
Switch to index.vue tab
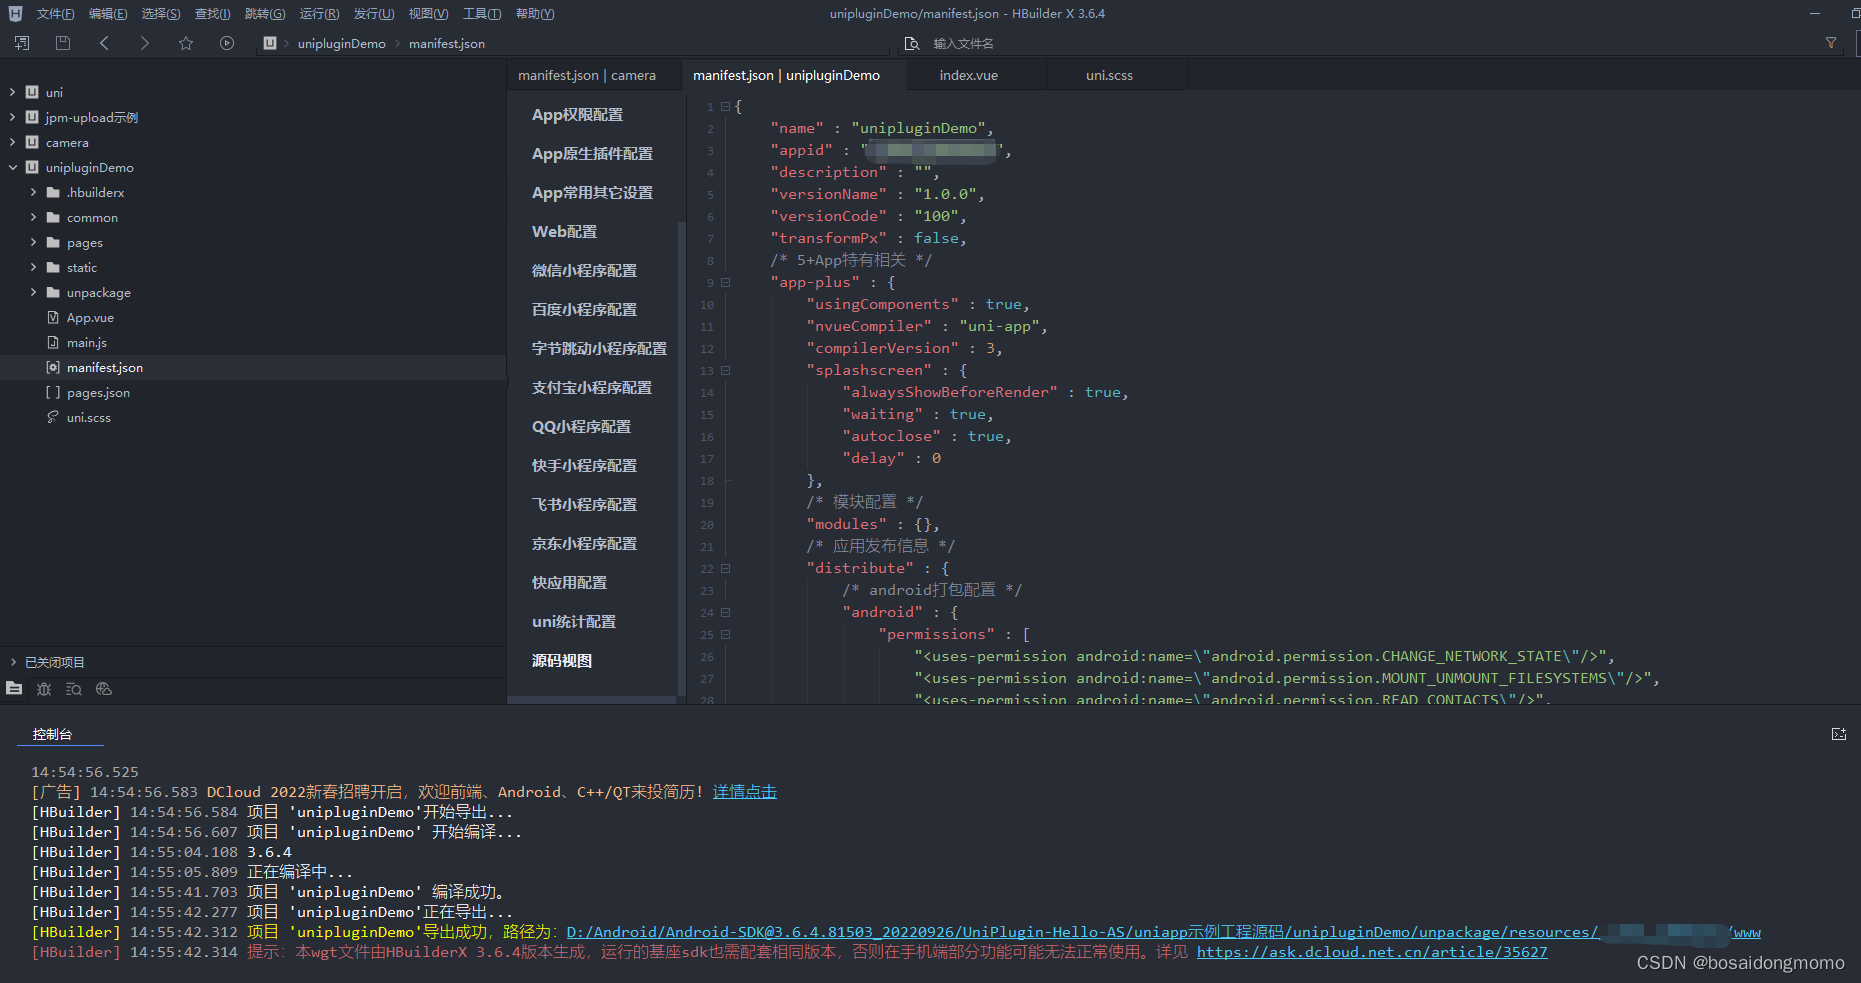pyautogui.click(x=968, y=75)
